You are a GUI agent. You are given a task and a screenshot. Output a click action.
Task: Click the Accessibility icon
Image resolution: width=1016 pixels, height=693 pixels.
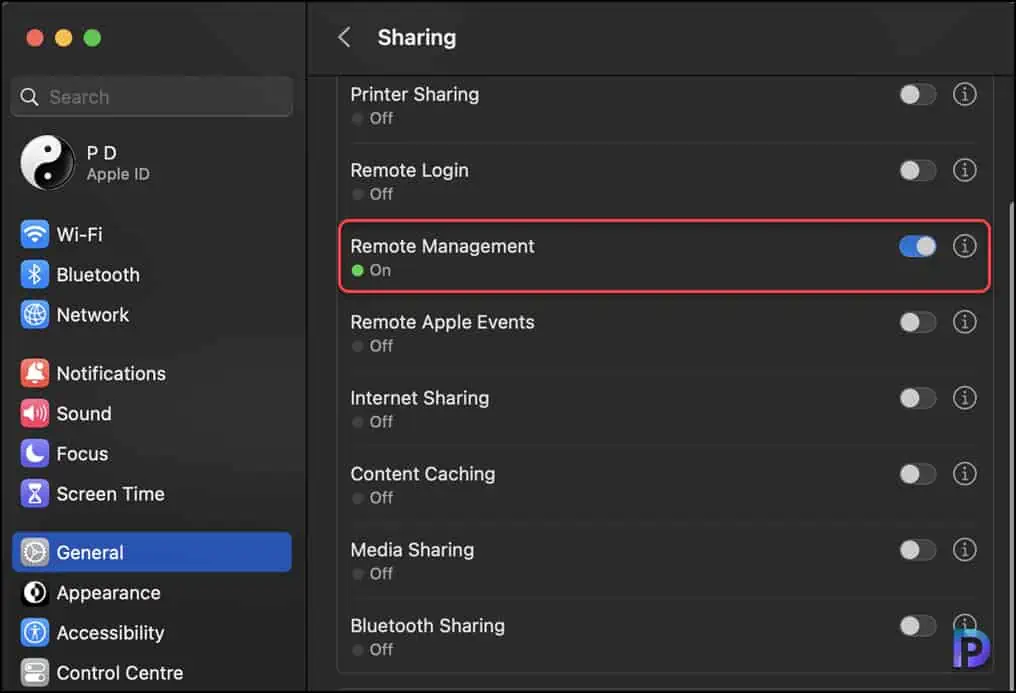34,633
